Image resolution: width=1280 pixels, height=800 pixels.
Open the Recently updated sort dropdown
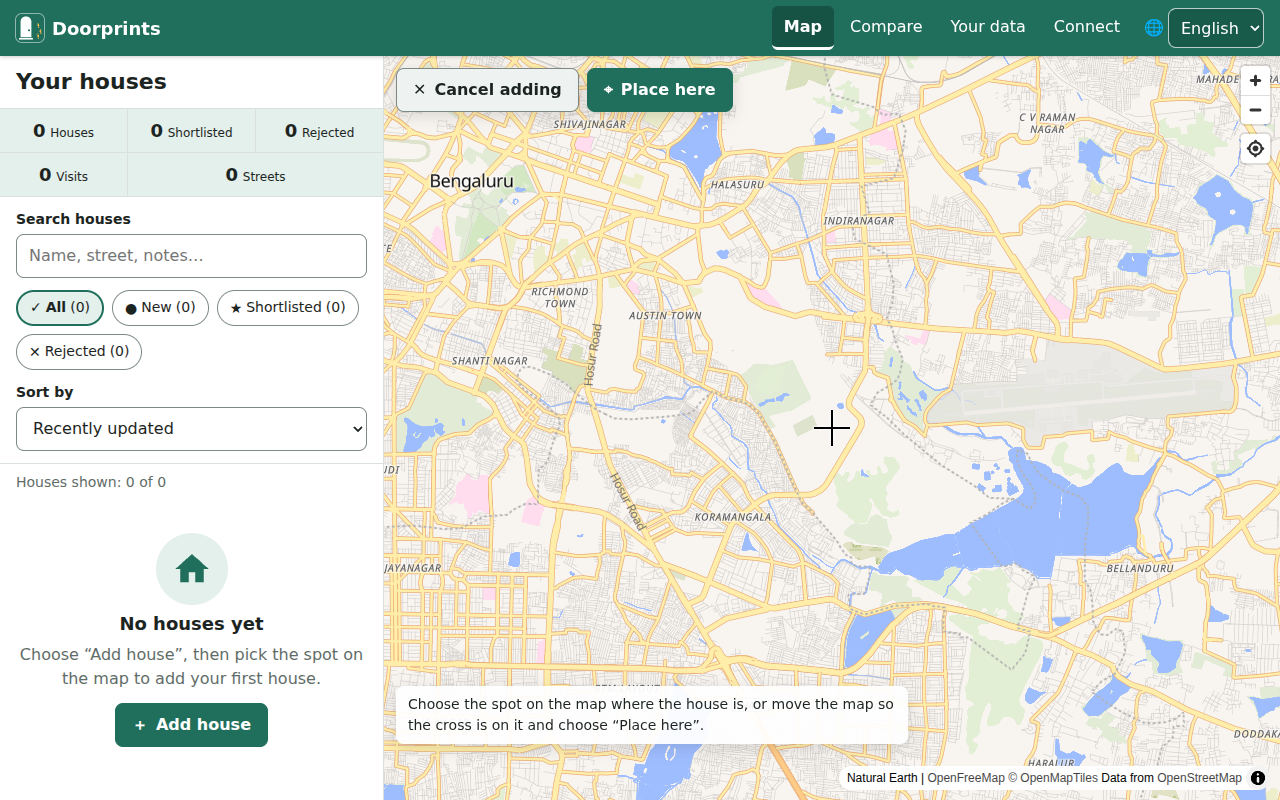click(x=192, y=429)
